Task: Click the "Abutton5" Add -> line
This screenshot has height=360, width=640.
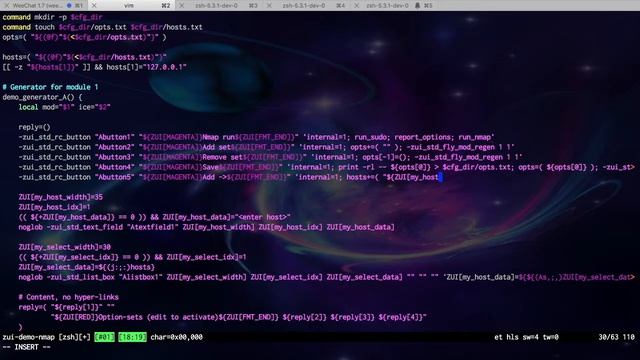Action: (x=230, y=177)
